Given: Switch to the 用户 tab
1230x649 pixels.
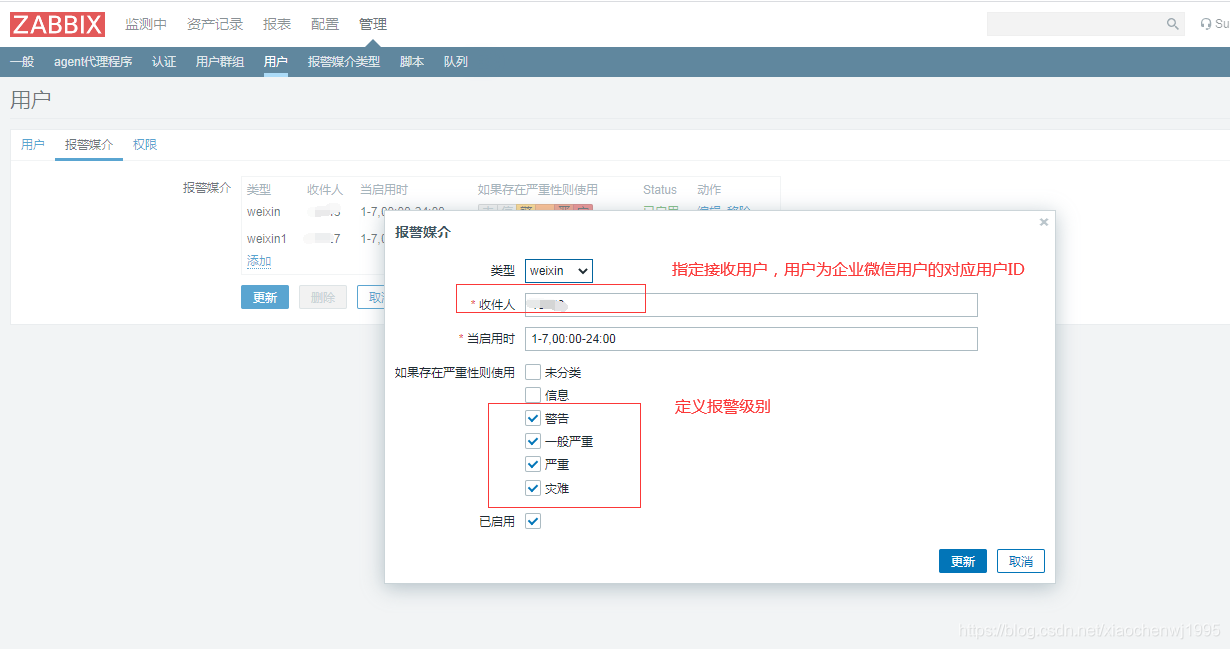Looking at the screenshot, I should tap(33, 145).
